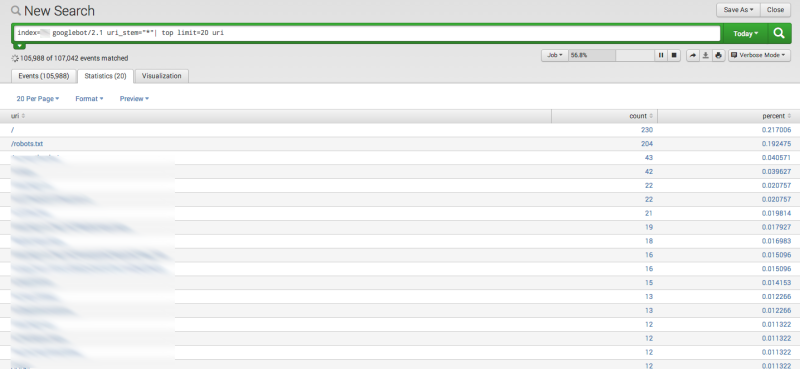Click the percent value 0.039627
Image resolution: width=800 pixels, height=369 pixels.
click(777, 171)
